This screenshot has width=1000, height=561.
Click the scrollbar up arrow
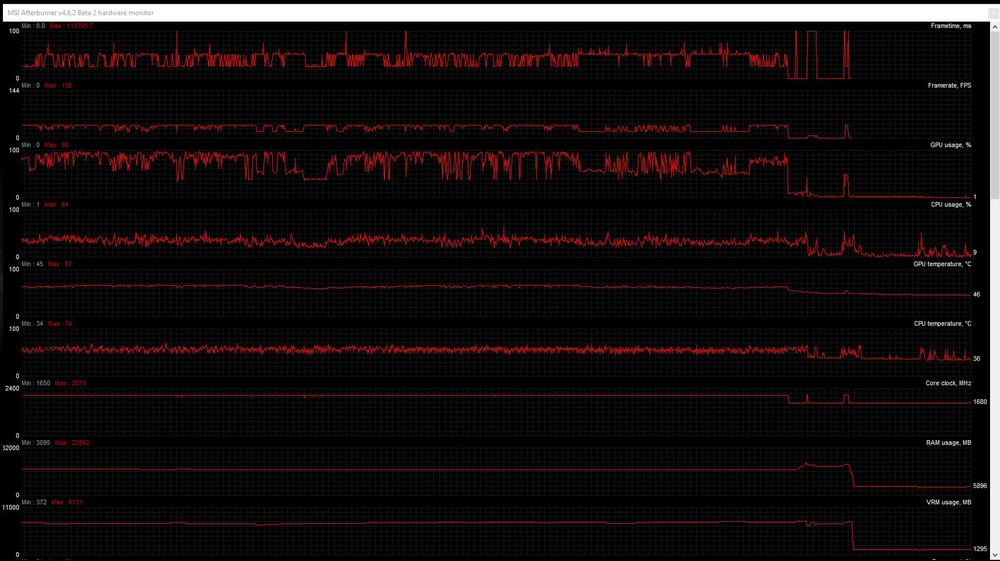tap(994, 27)
